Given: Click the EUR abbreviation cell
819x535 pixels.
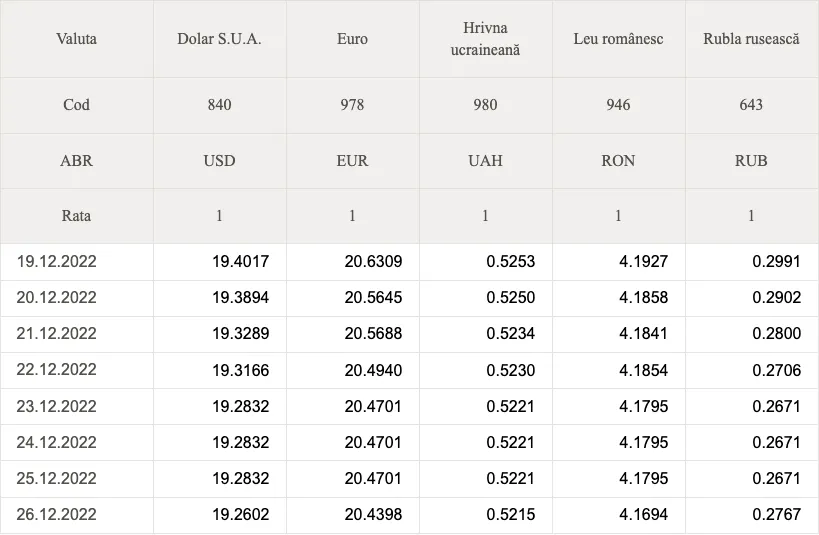Looking at the screenshot, I should [x=353, y=160].
